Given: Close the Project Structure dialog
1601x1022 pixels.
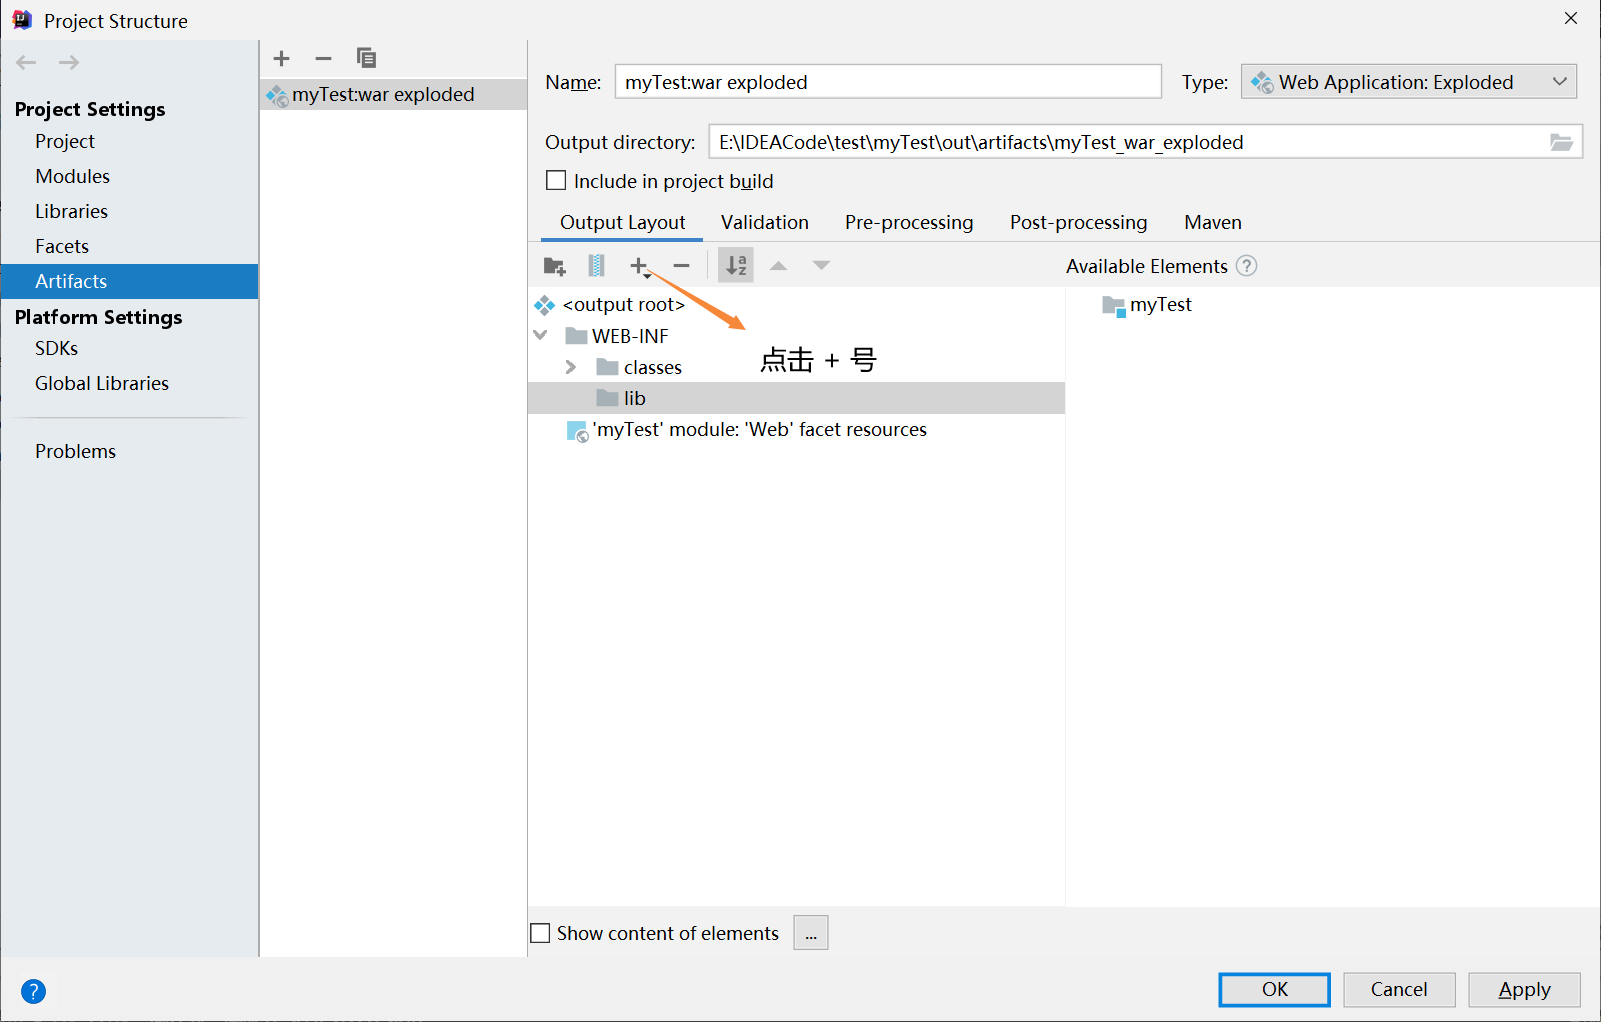Looking at the screenshot, I should pyautogui.click(x=1571, y=18).
